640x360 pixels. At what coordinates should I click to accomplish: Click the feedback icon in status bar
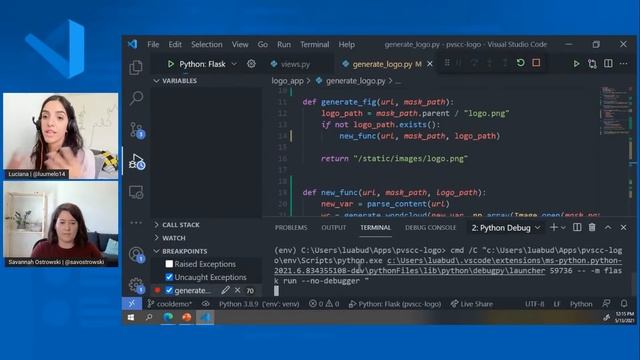coord(606,304)
